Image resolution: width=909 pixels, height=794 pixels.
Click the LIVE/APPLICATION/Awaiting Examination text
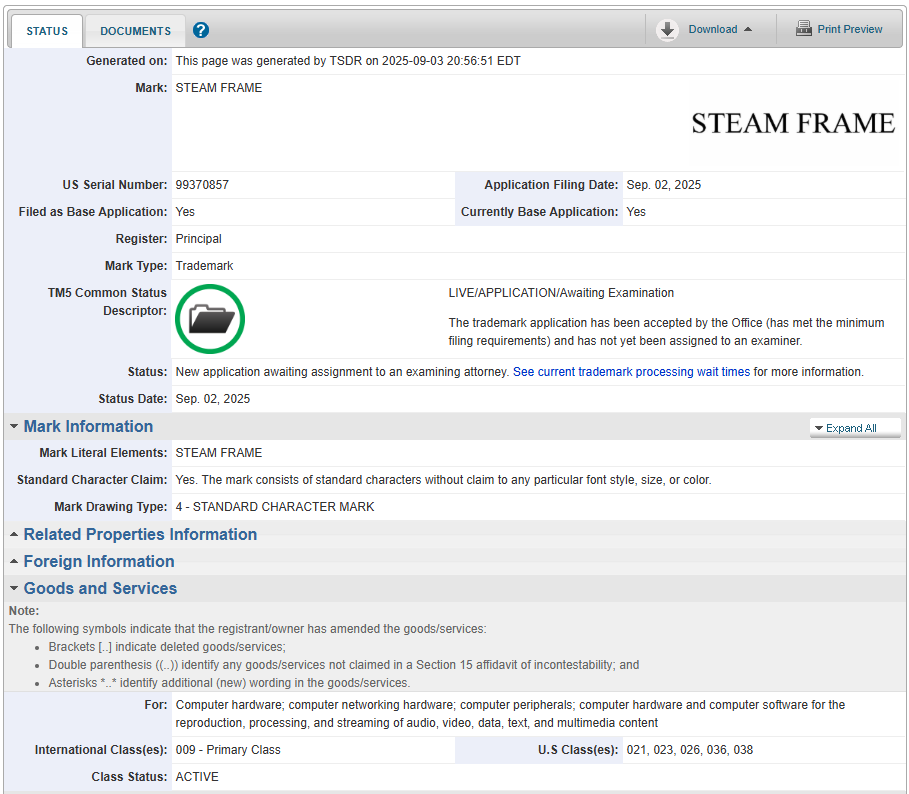(561, 293)
